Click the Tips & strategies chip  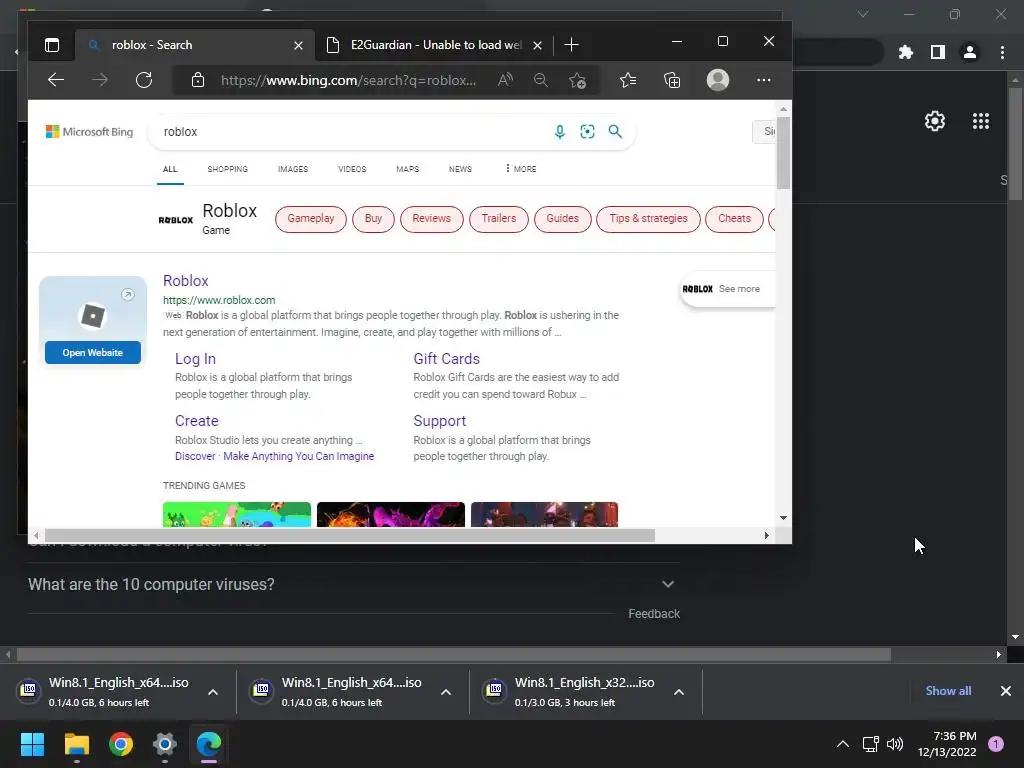648,219
